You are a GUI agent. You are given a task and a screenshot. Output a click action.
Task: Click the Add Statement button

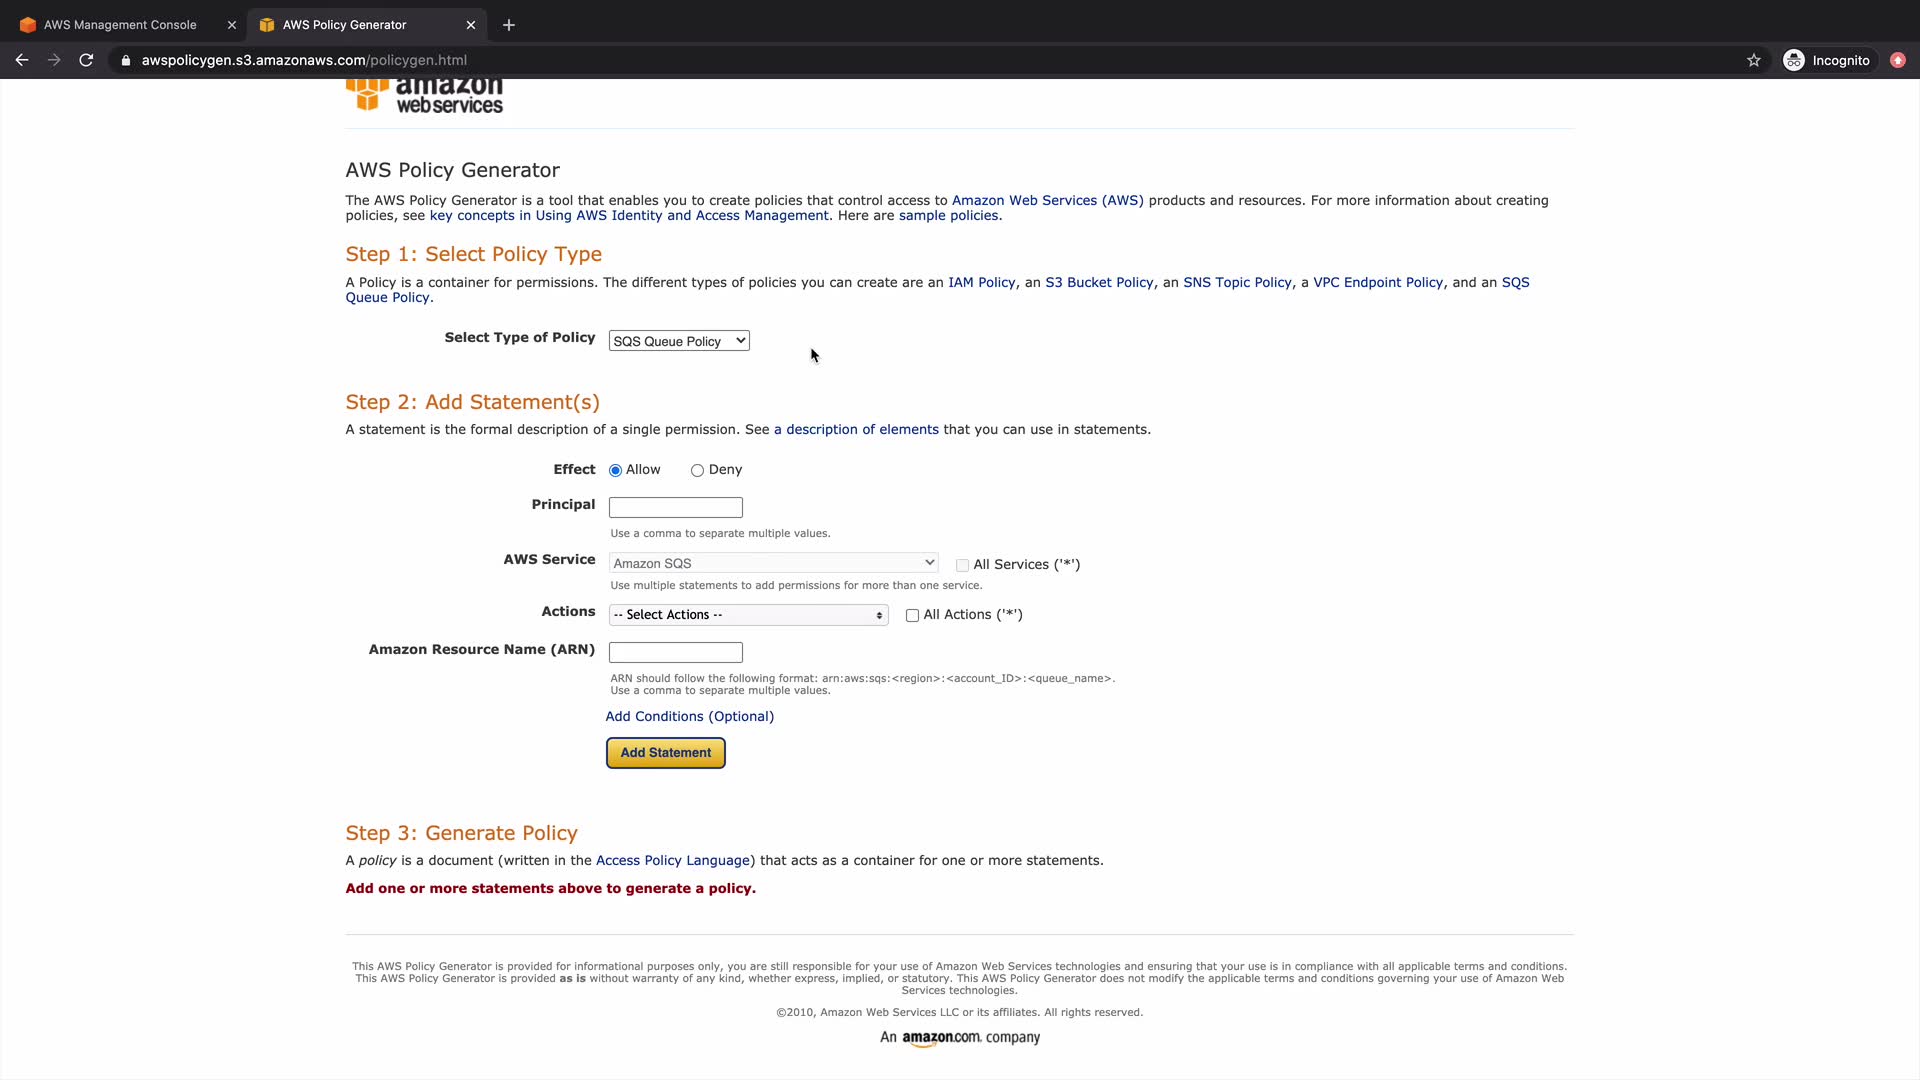[665, 752]
